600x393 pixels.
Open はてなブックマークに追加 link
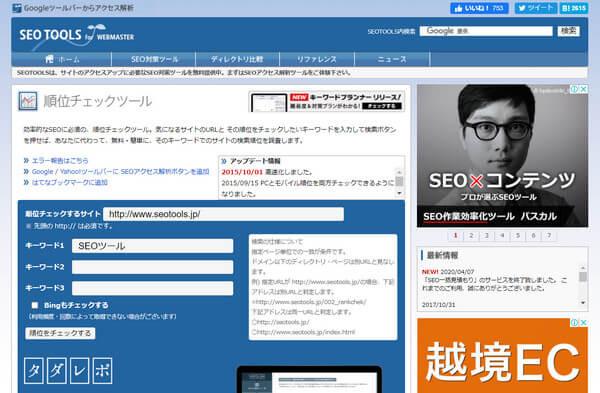[70, 182]
